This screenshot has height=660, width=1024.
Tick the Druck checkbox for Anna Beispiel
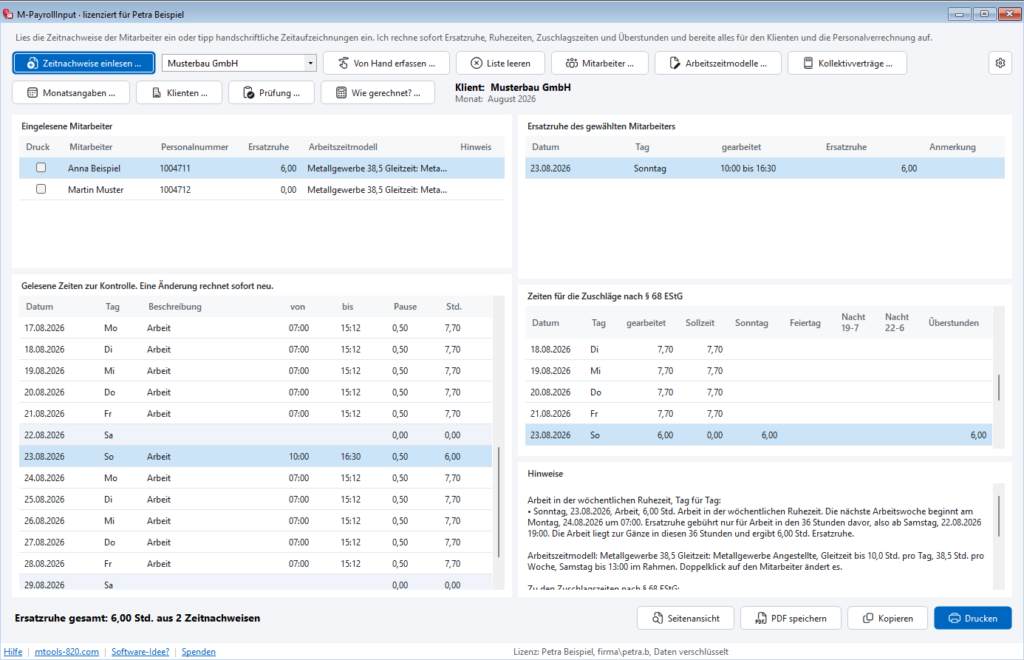click(41, 168)
